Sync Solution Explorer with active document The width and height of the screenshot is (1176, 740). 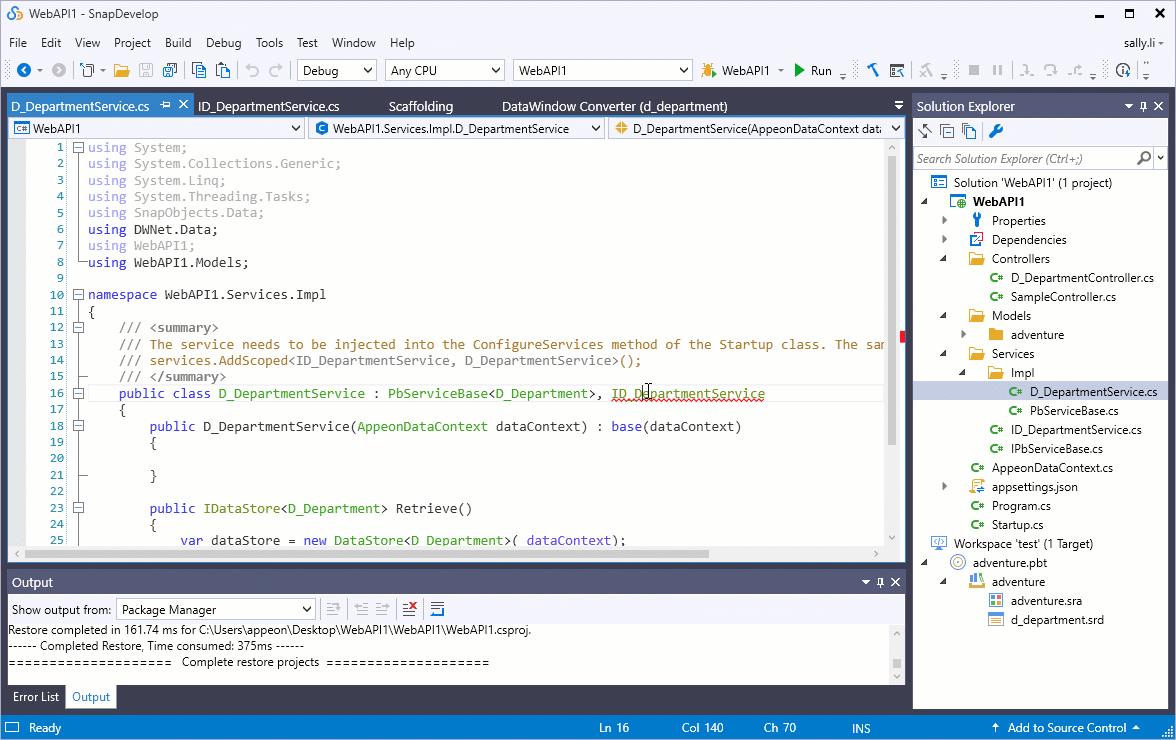coord(923,131)
